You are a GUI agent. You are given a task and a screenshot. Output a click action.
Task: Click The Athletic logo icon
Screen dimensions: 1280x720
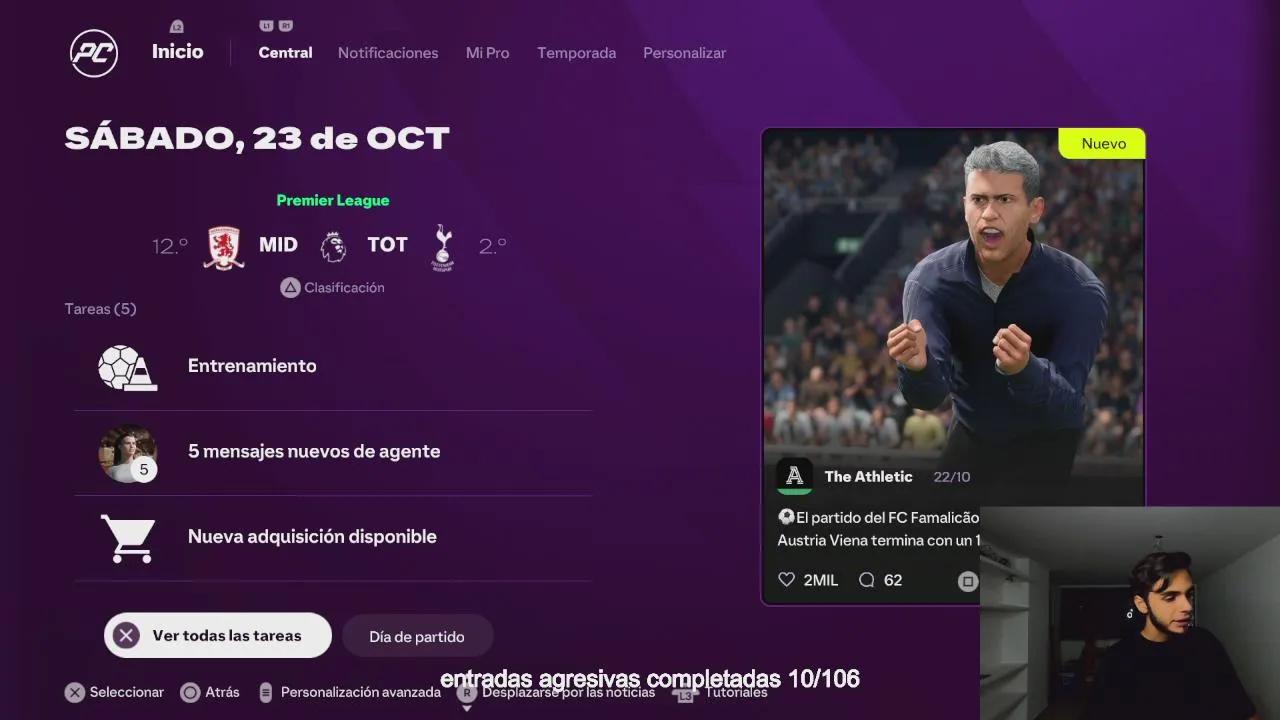pyautogui.click(x=795, y=476)
